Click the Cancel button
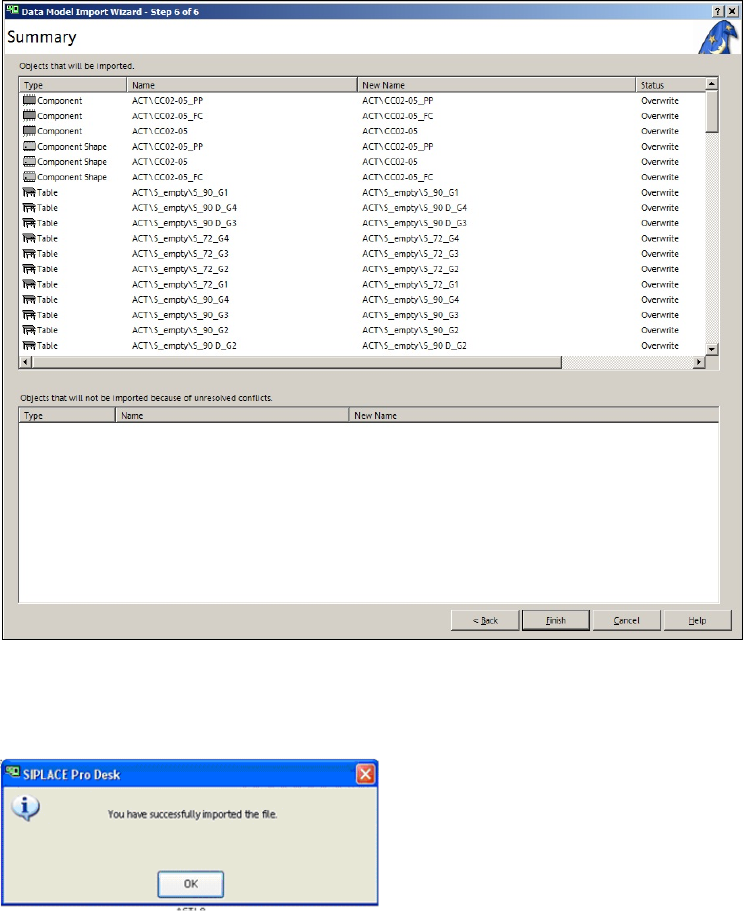Screen dimensions: 743x912 click(x=627, y=620)
